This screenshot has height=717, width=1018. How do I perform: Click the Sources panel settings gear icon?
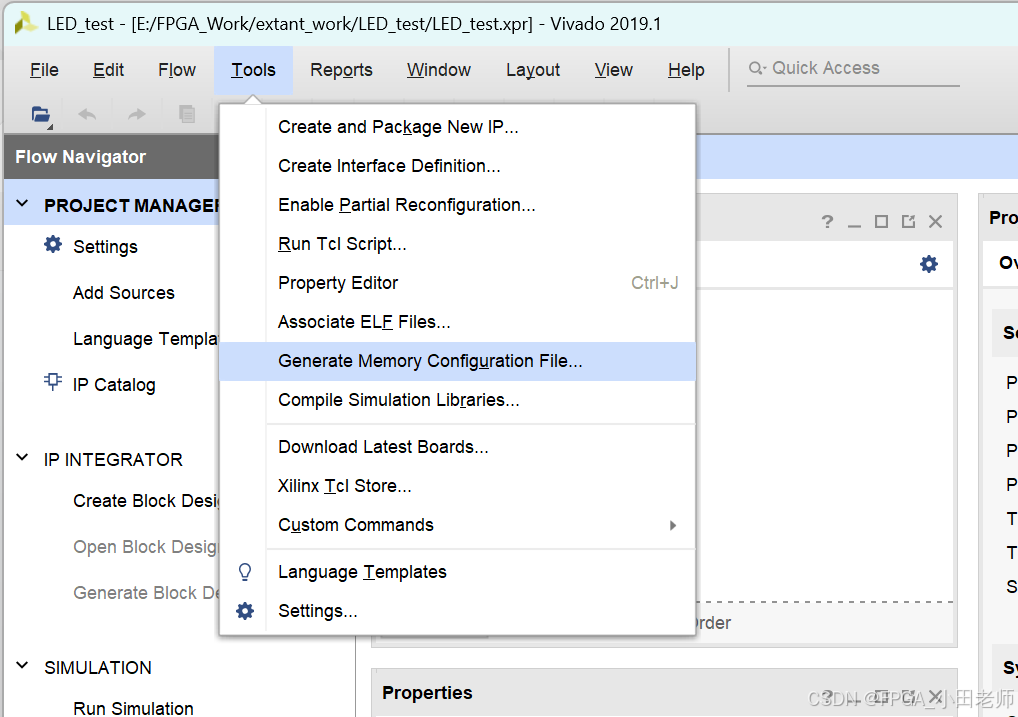click(929, 264)
